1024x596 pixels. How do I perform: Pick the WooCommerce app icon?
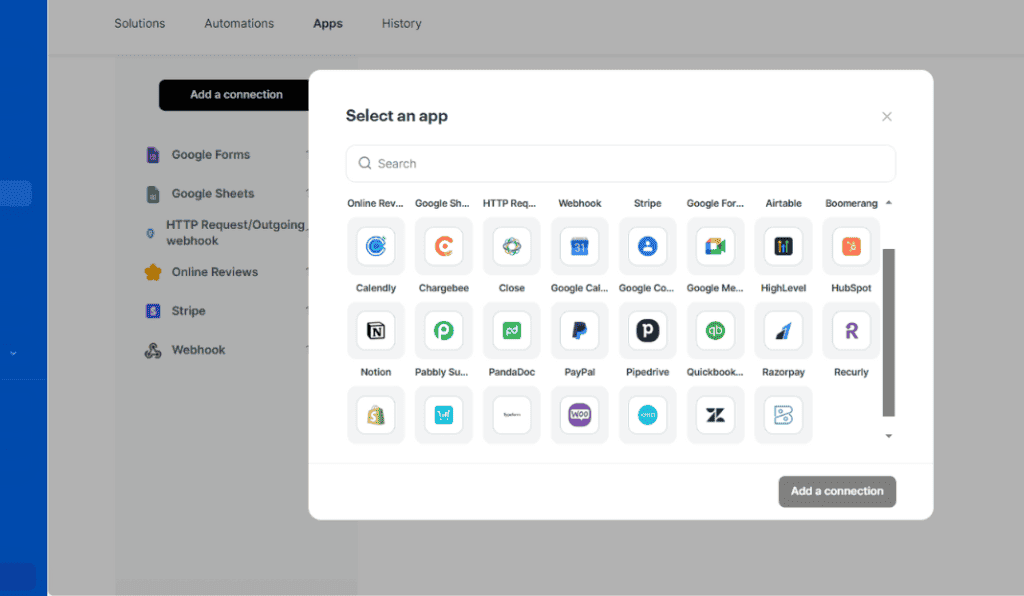579,415
